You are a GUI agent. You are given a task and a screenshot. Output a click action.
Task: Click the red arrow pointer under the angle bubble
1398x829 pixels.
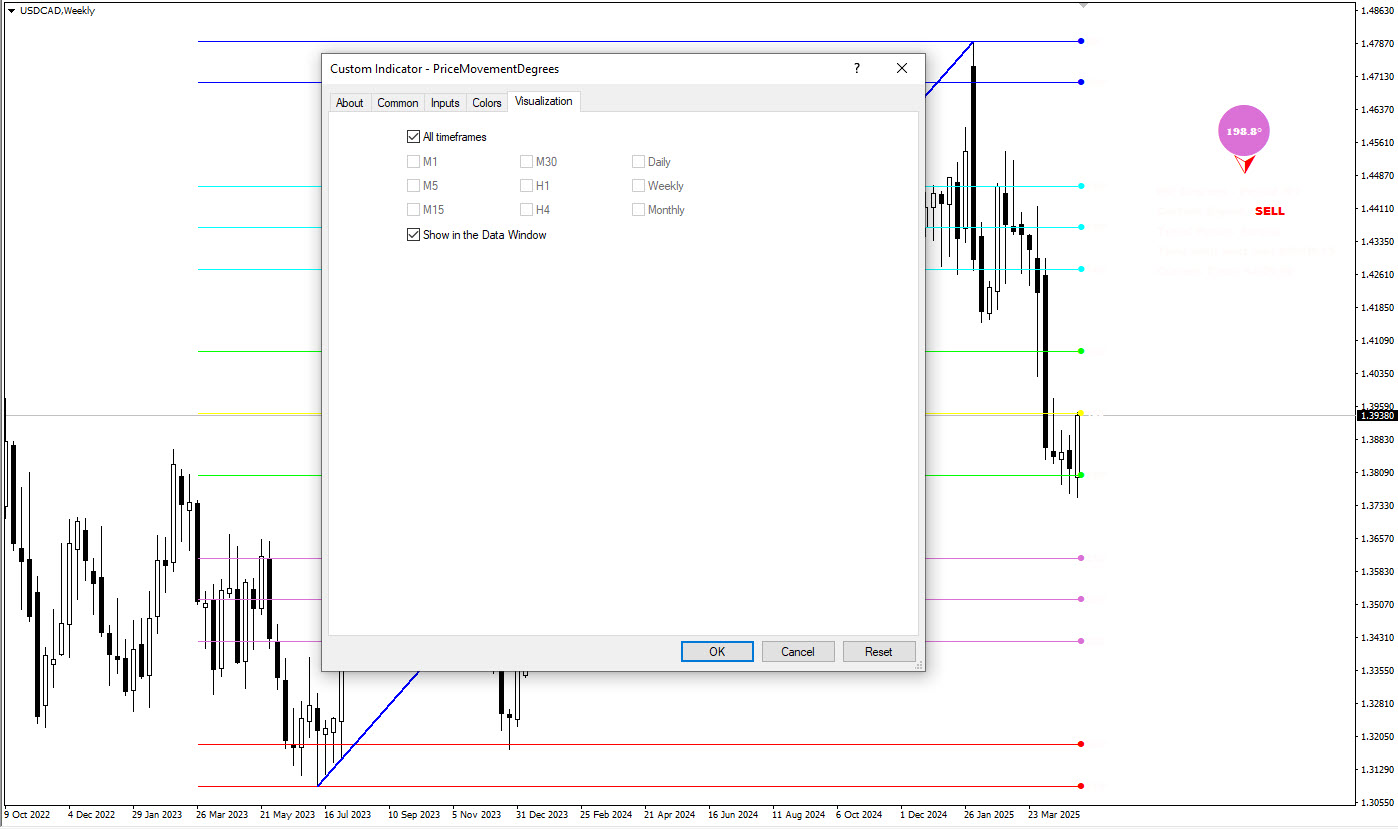point(1246,165)
